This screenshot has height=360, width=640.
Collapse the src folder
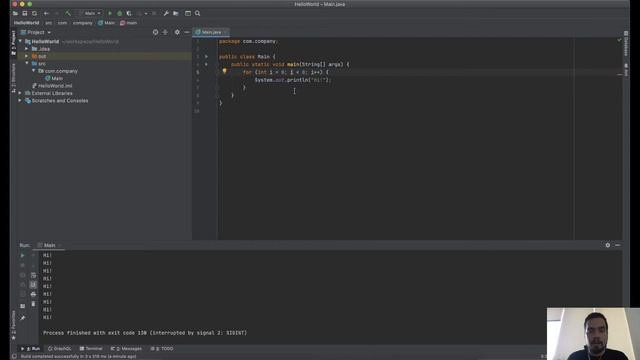[x=27, y=64]
